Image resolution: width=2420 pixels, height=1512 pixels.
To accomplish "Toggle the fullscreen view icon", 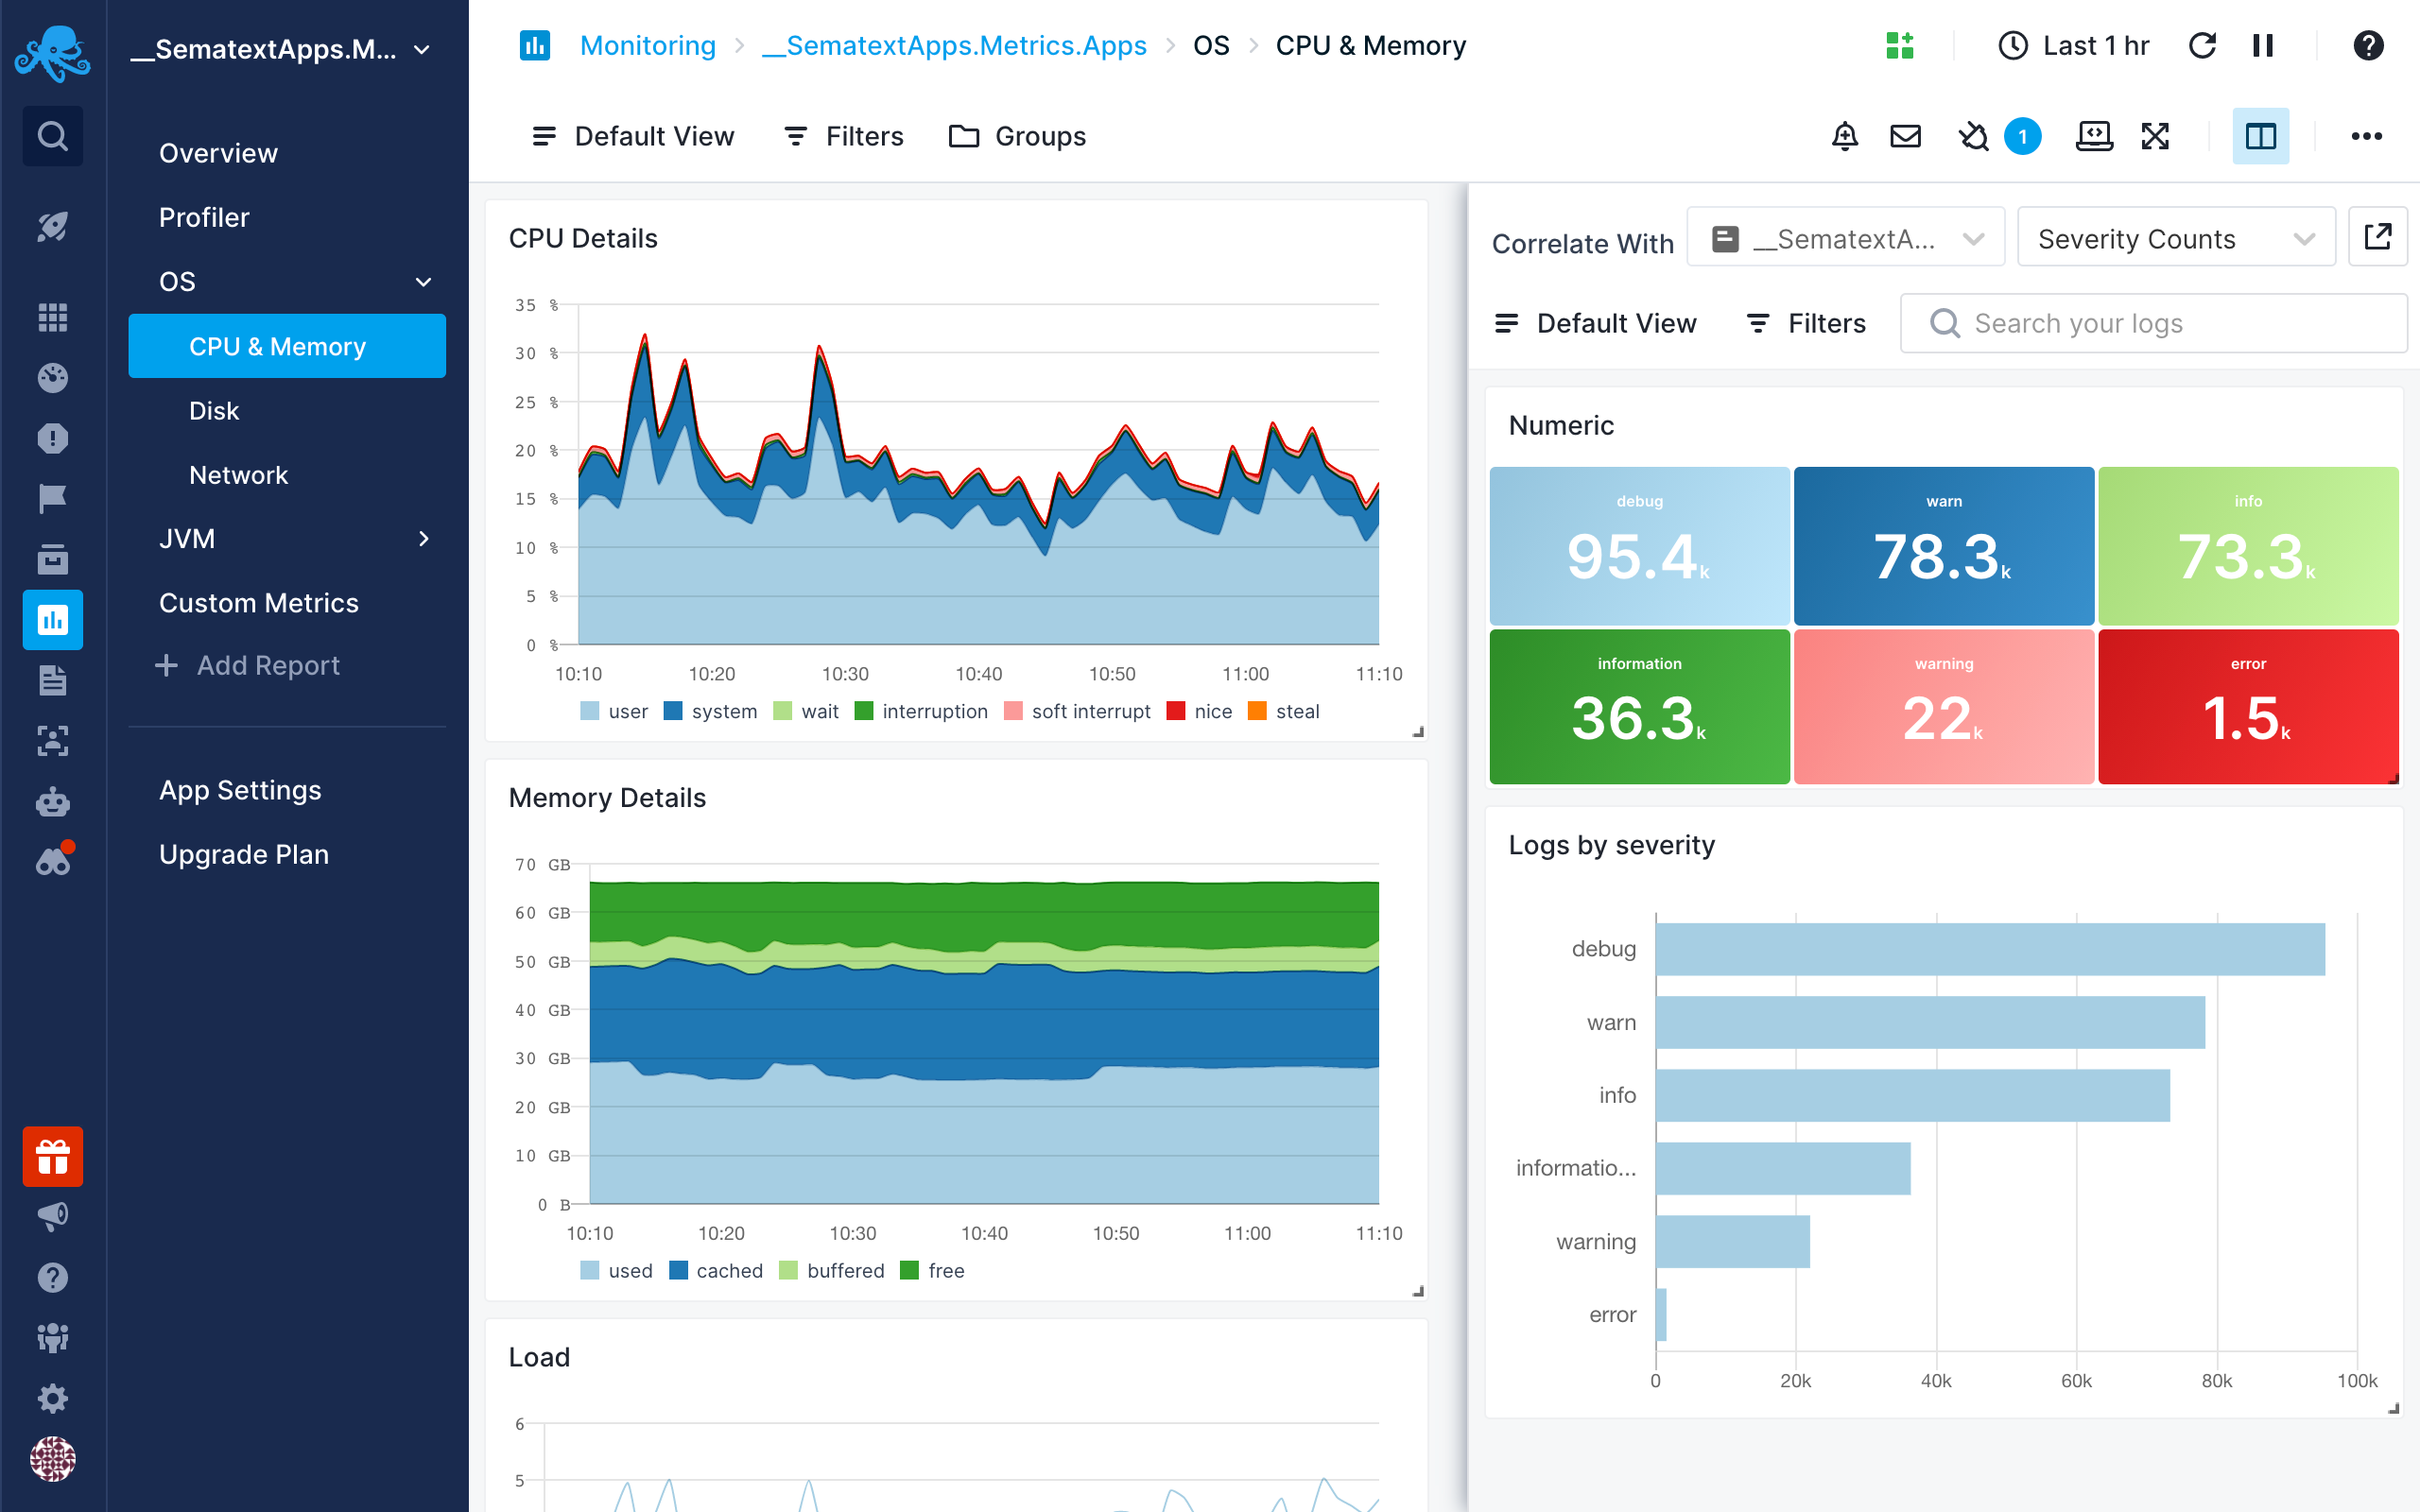I will (2157, 136).
